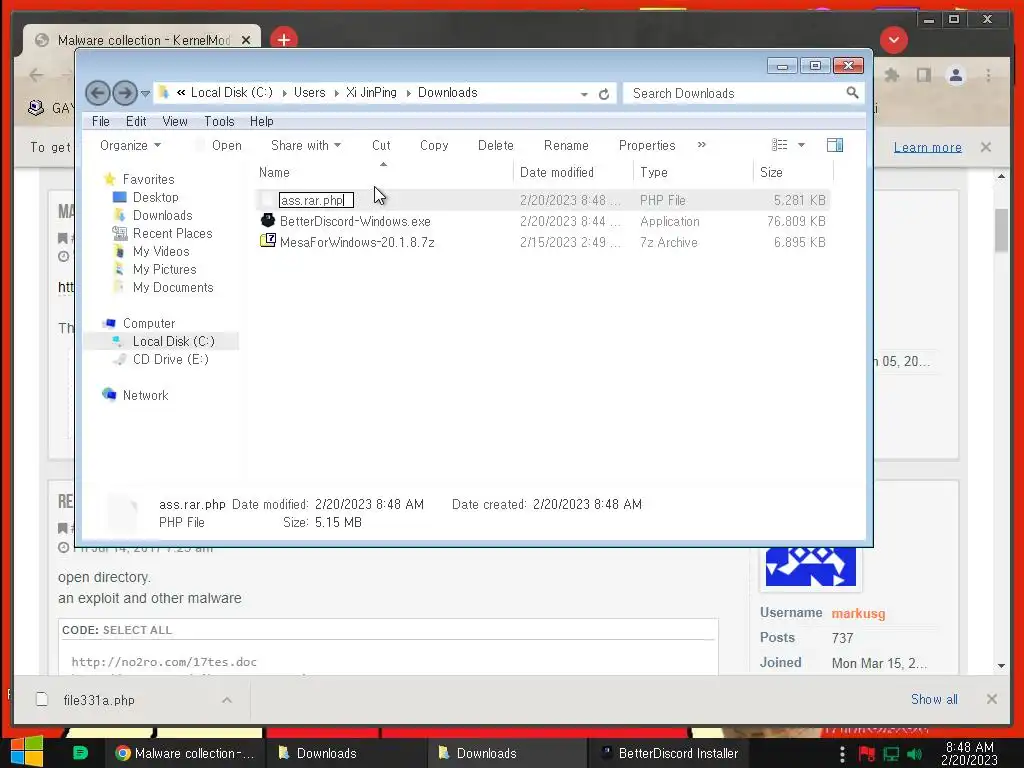This screenshot has width=1024, height=768.
Task: Click Users in the address breadcrumb
Action: click(x=310, y=93)
